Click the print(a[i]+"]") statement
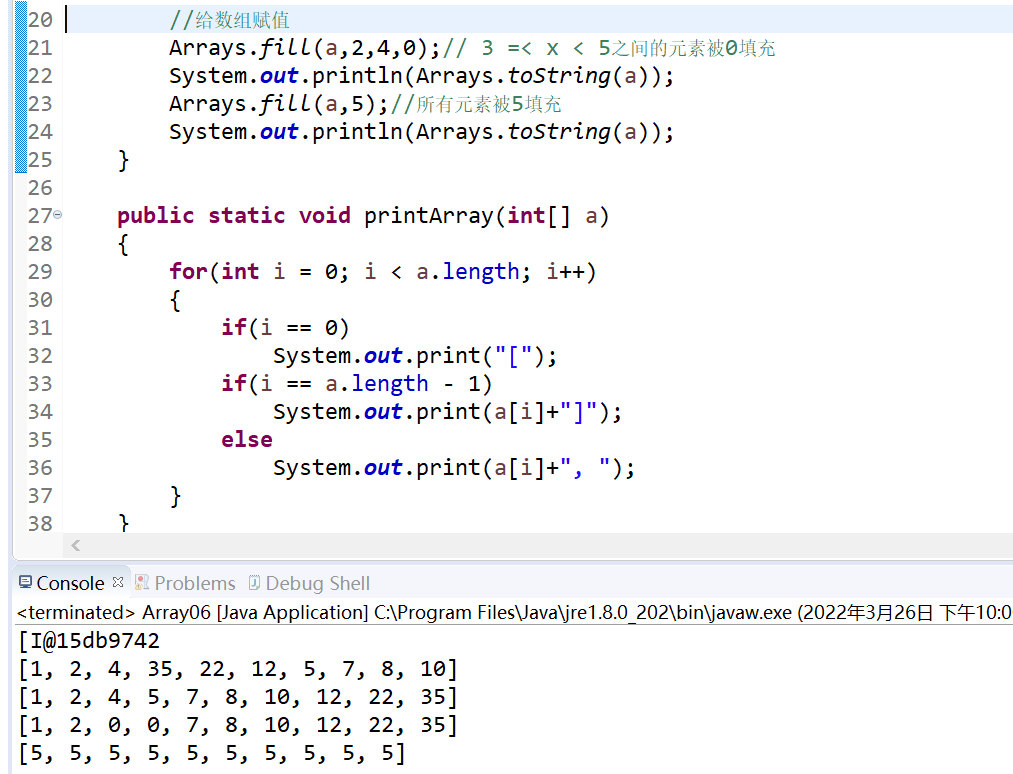This screenshot has height=774, width=1013. click(447, 412)
